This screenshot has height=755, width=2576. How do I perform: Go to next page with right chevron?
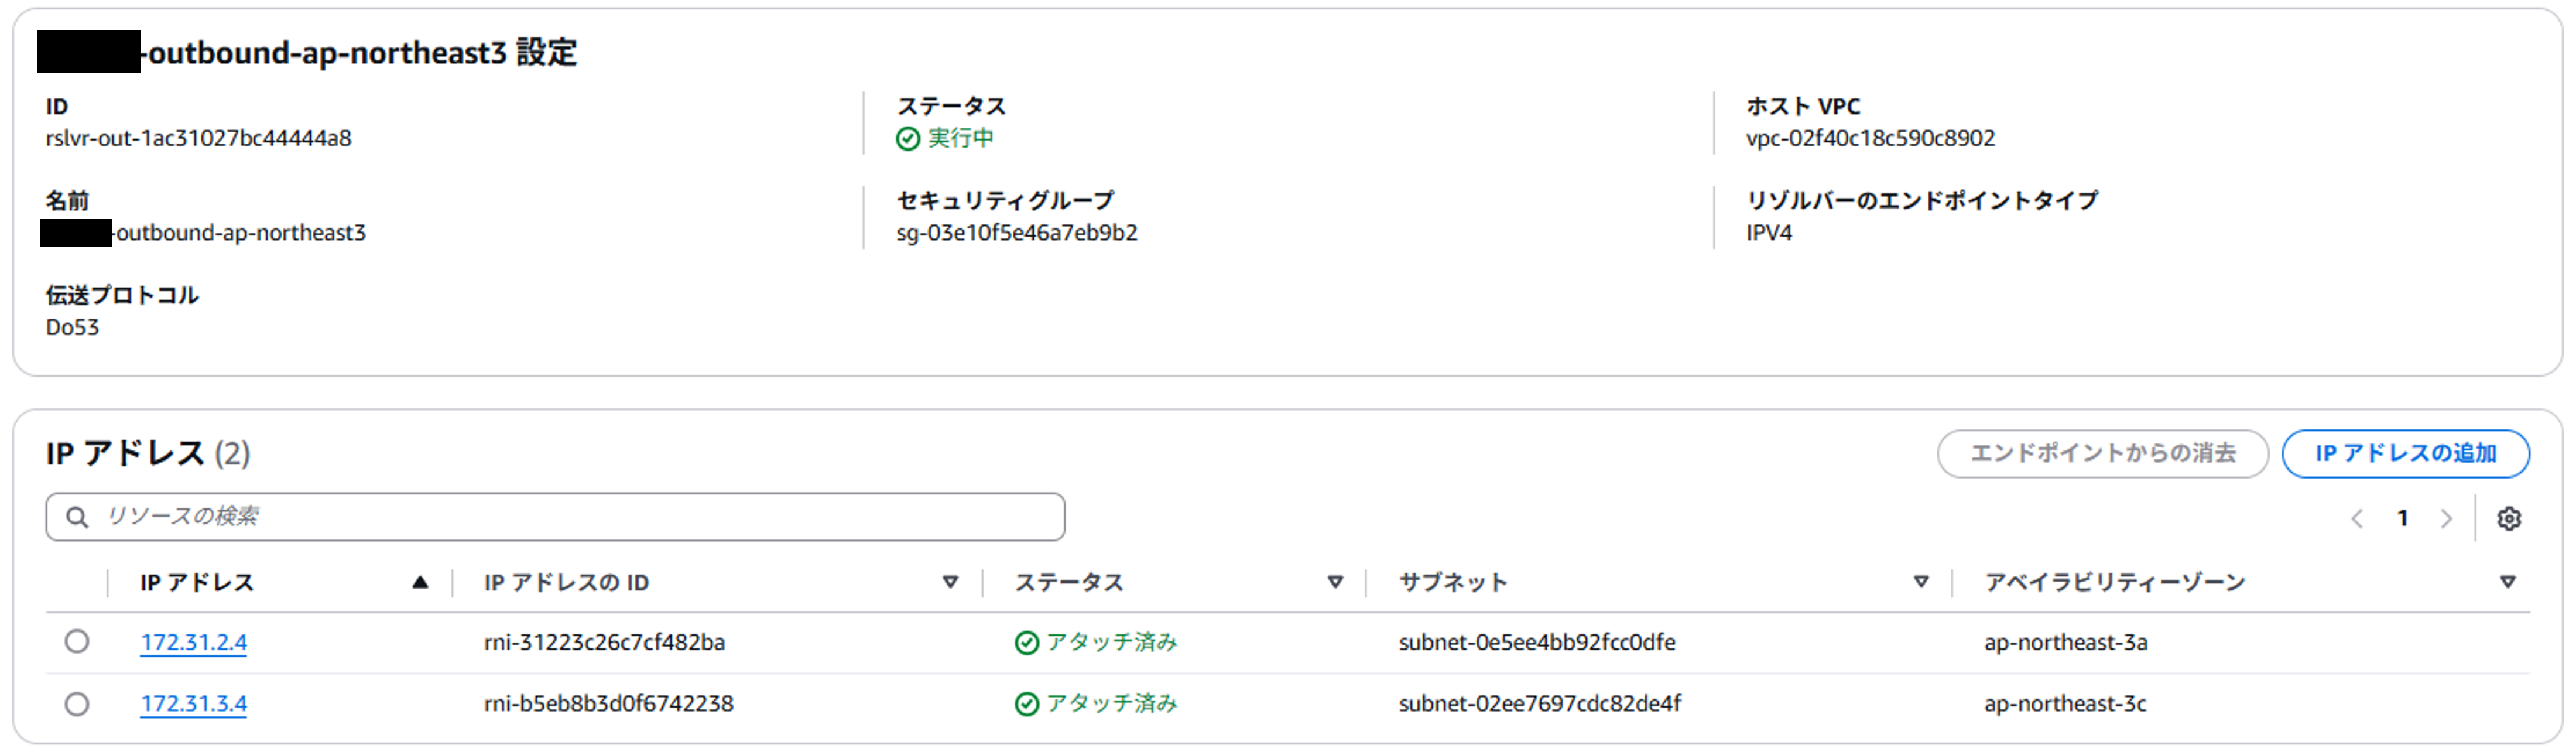(x=2447, y=518)
